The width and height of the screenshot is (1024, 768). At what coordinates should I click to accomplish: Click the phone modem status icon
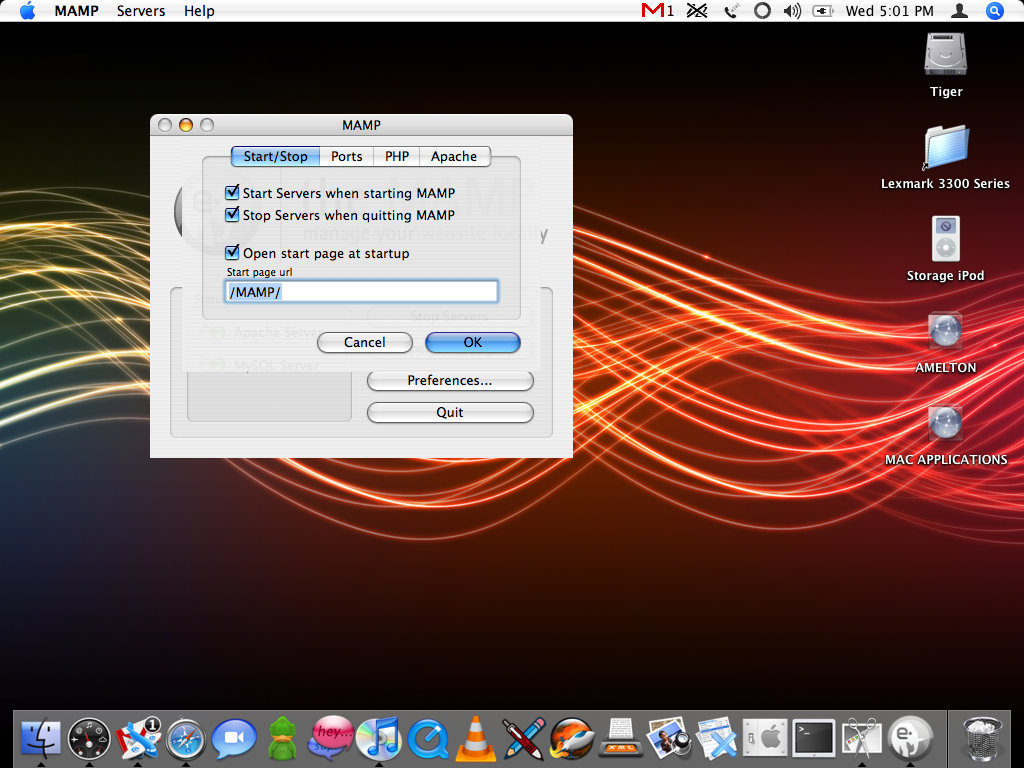731,10
